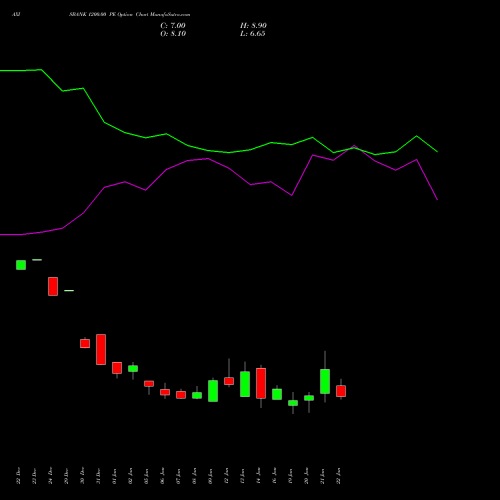
Task: Click the green candlestick above 22 Dec
Action: click(x=21, y=265)
